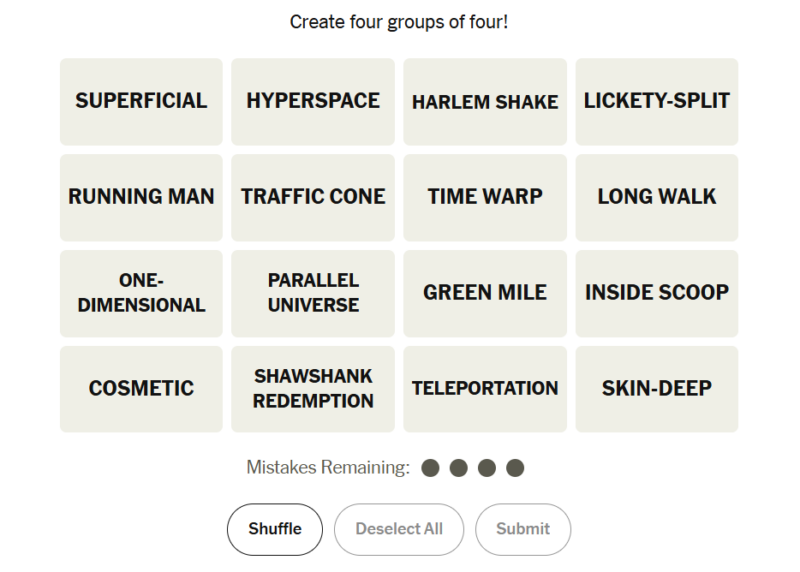Select the TRAFFIC CONE tile
Screen dimensions: 800x572
[x=313, y=197]
